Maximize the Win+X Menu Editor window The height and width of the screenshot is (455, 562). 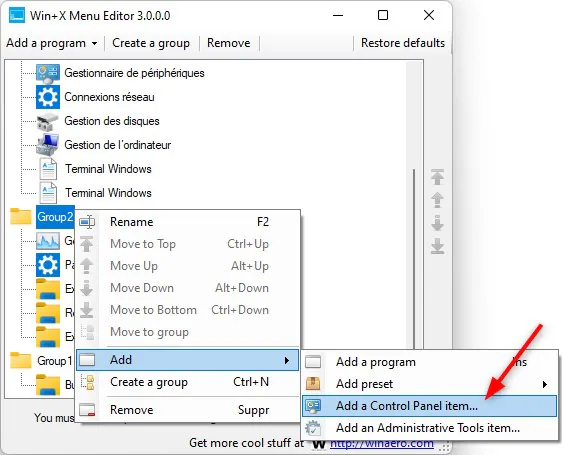[x=383, y=15]
